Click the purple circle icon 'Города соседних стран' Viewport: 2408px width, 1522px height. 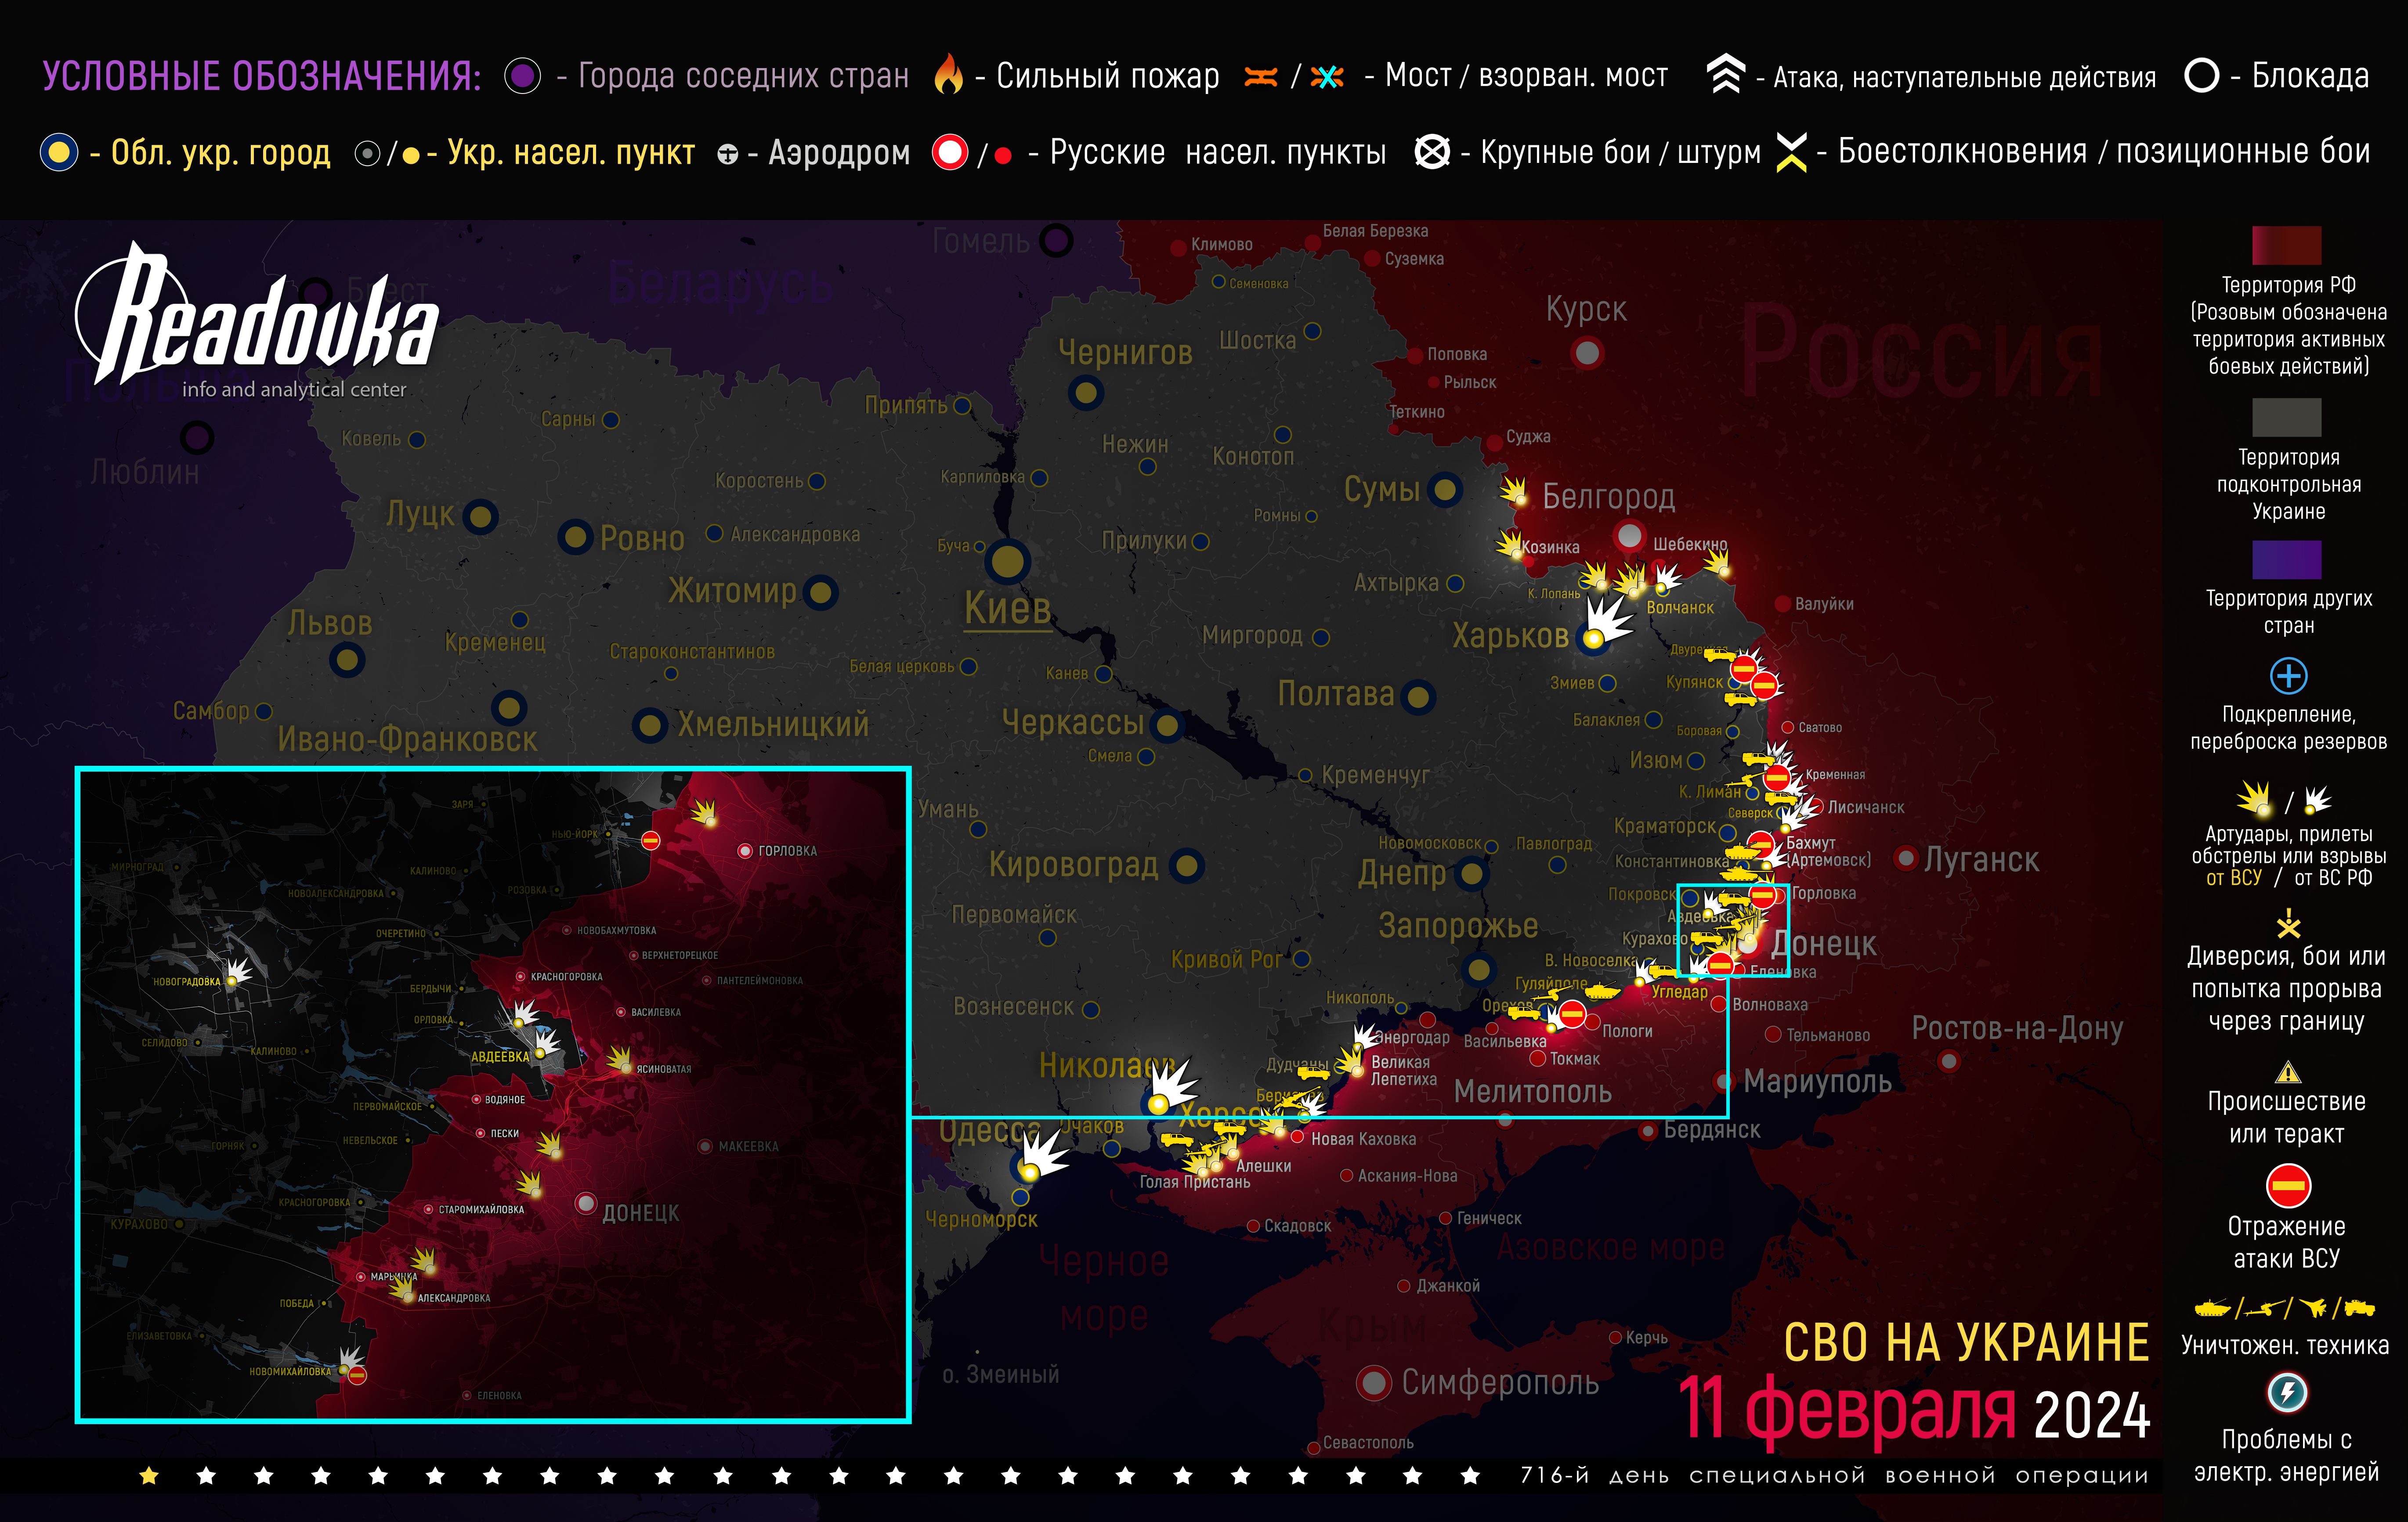click(x=522, y=76)
